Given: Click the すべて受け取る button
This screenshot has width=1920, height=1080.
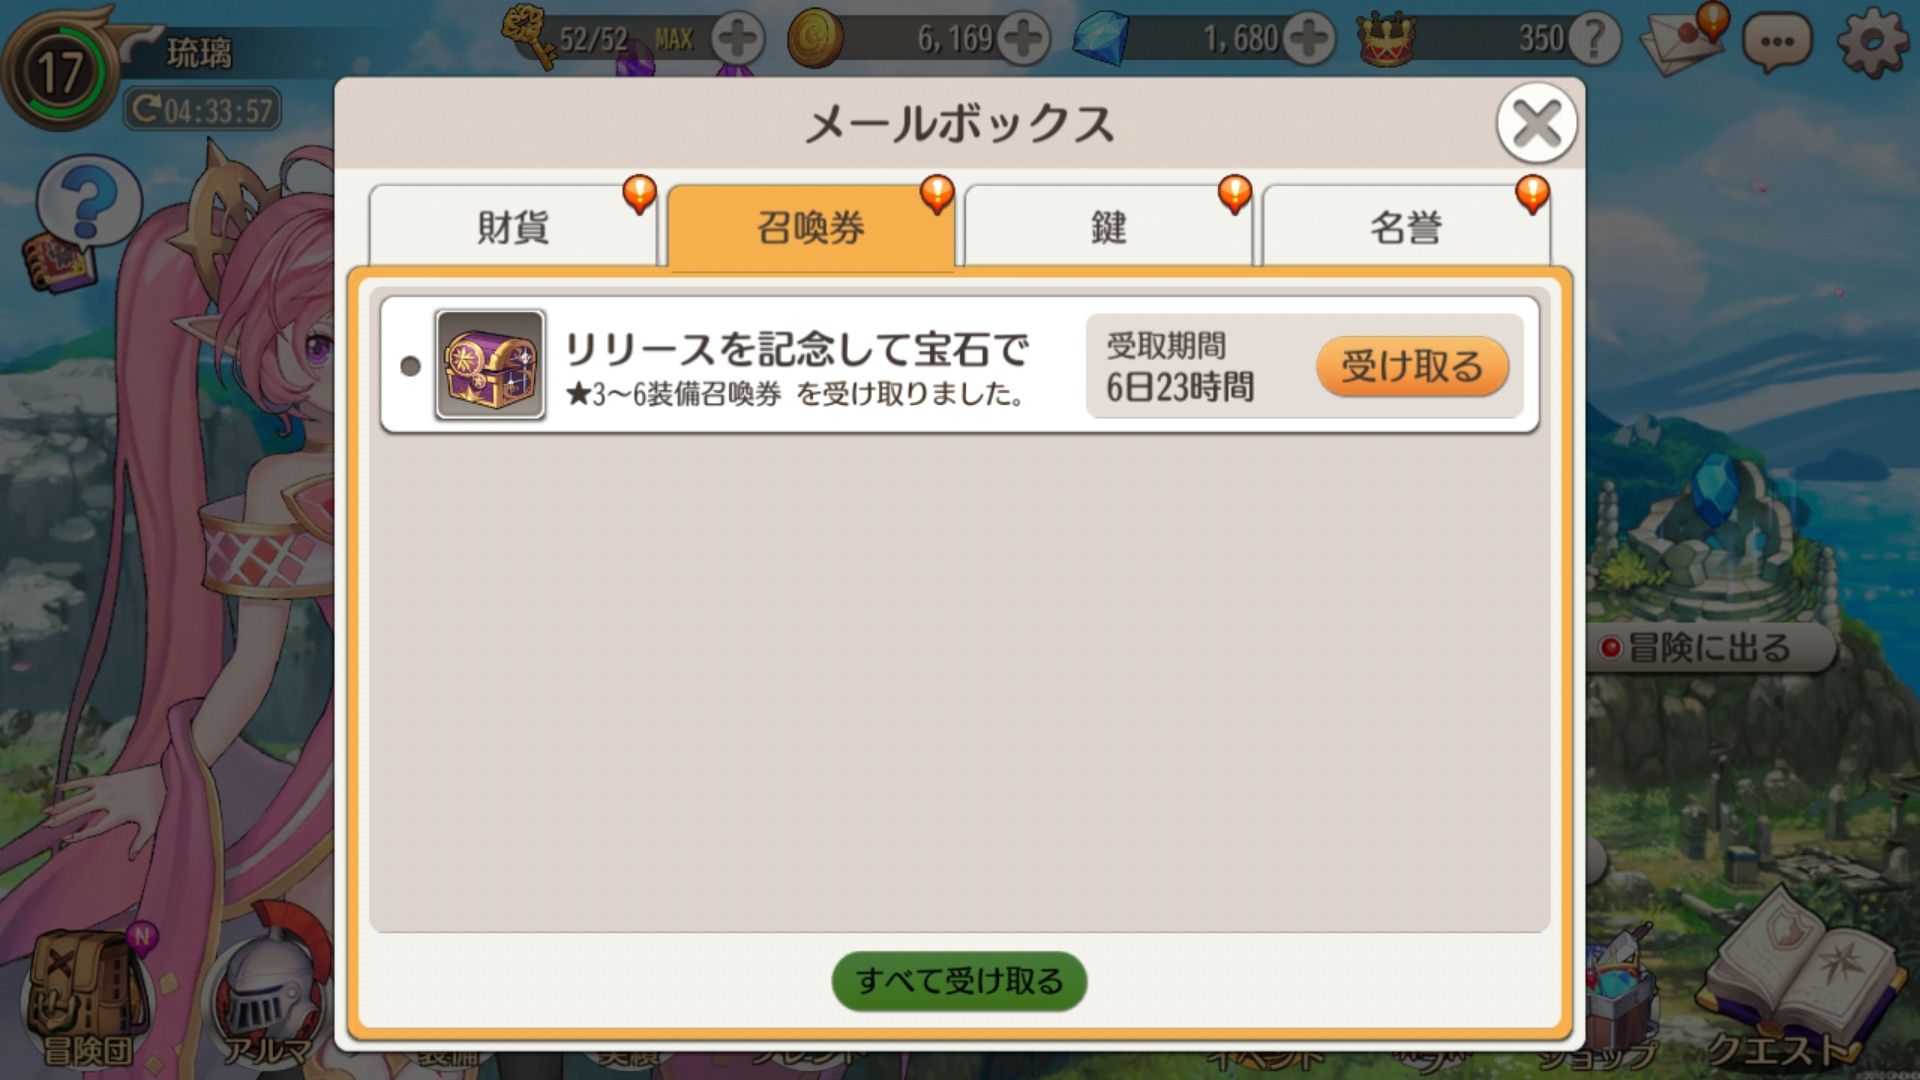Looking at the screenshot, I should pos(959,981).
